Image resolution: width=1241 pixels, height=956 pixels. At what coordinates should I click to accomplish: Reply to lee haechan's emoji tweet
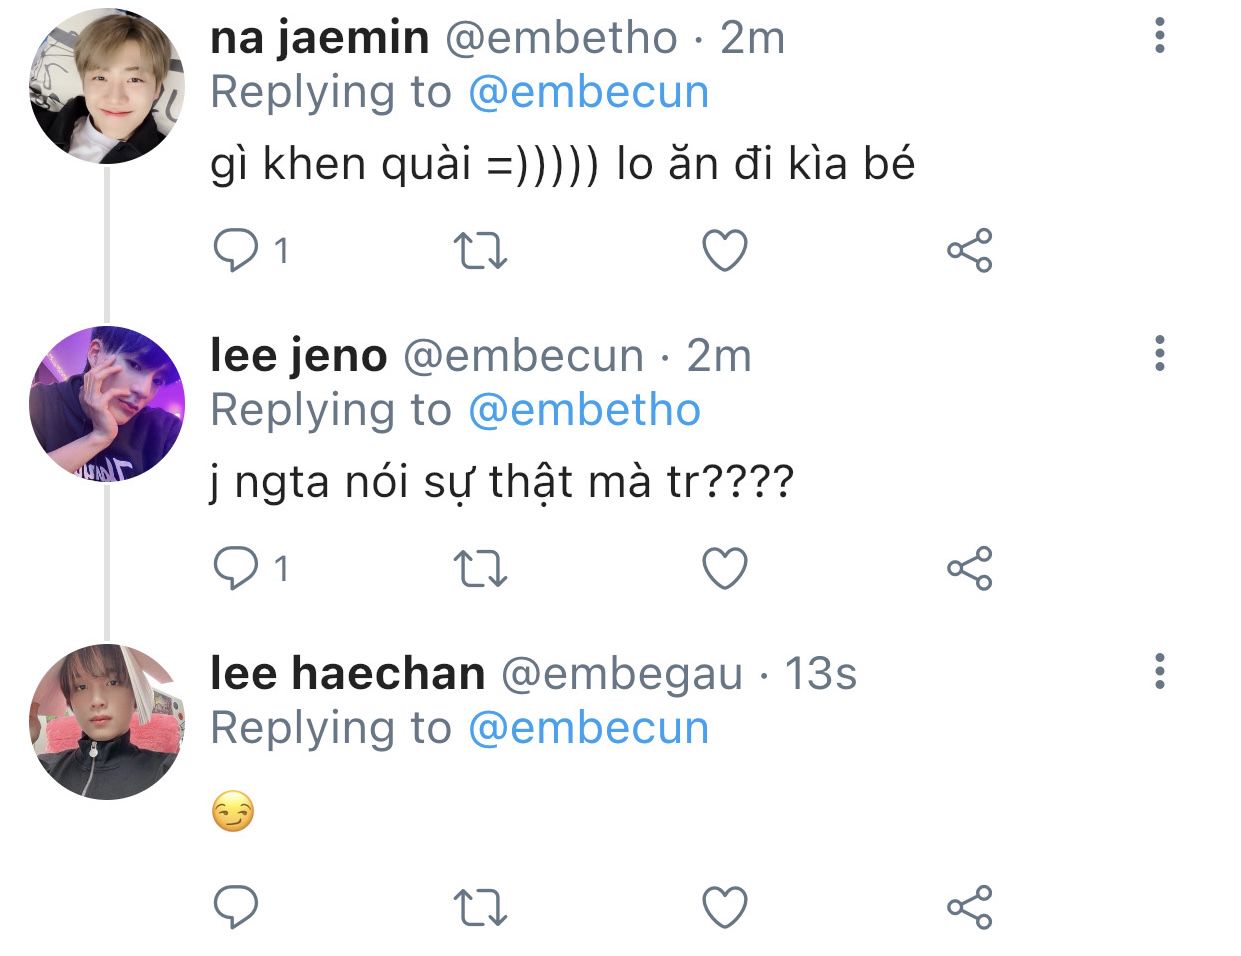coord(237,906)
